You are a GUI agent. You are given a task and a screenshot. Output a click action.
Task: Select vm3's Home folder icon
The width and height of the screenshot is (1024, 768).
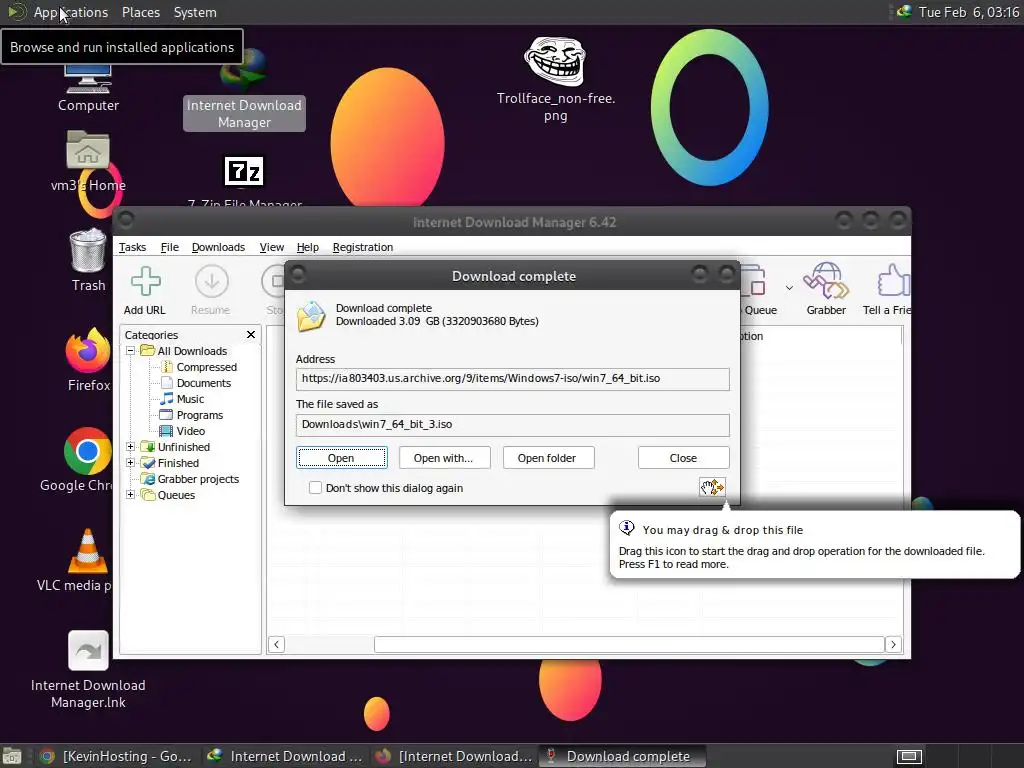(x=88, y=150)
